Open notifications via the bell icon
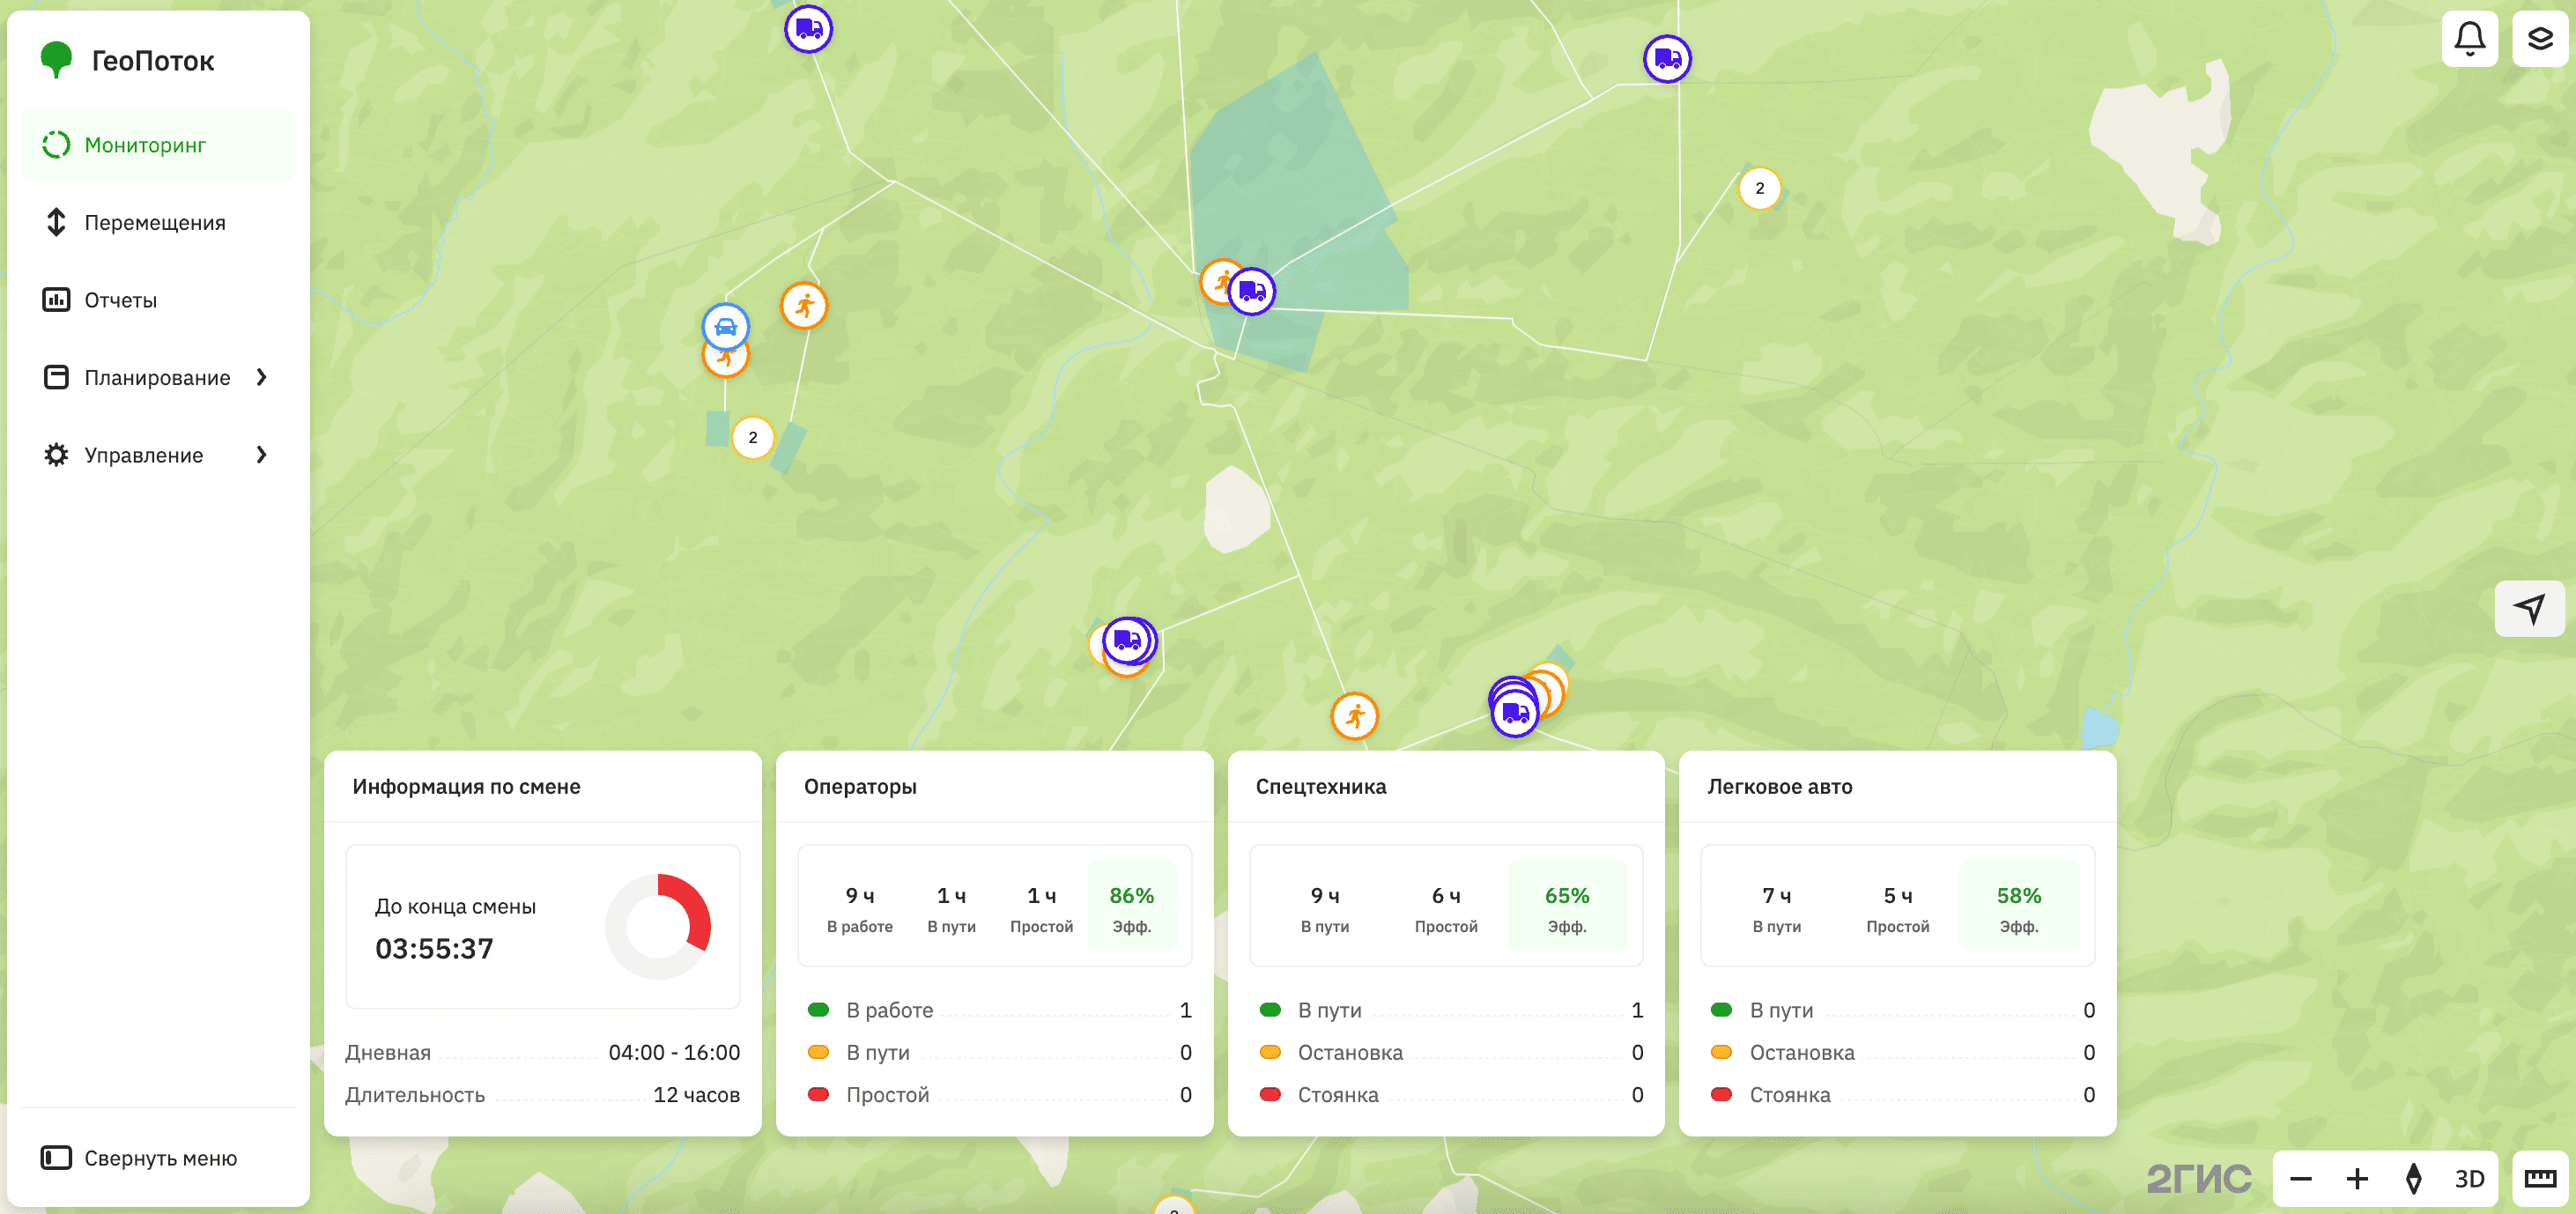The height and width of the screenshot is (1214, 2576). (2470, 38)
